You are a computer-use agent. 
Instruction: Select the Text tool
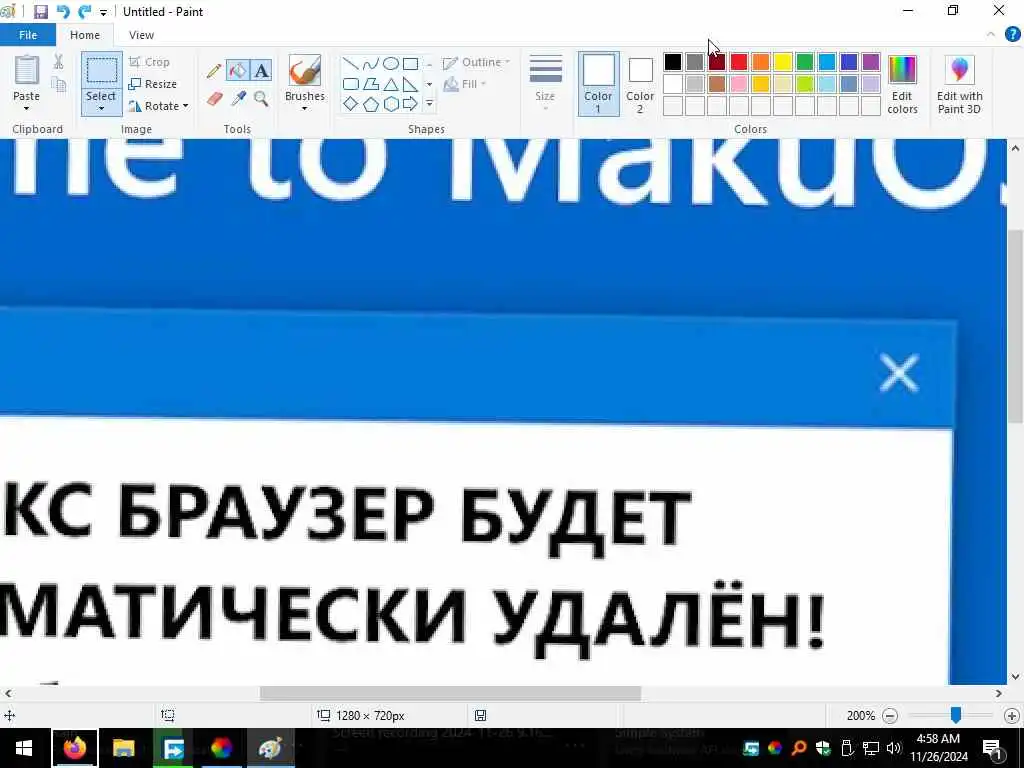[x=261, y=71]
